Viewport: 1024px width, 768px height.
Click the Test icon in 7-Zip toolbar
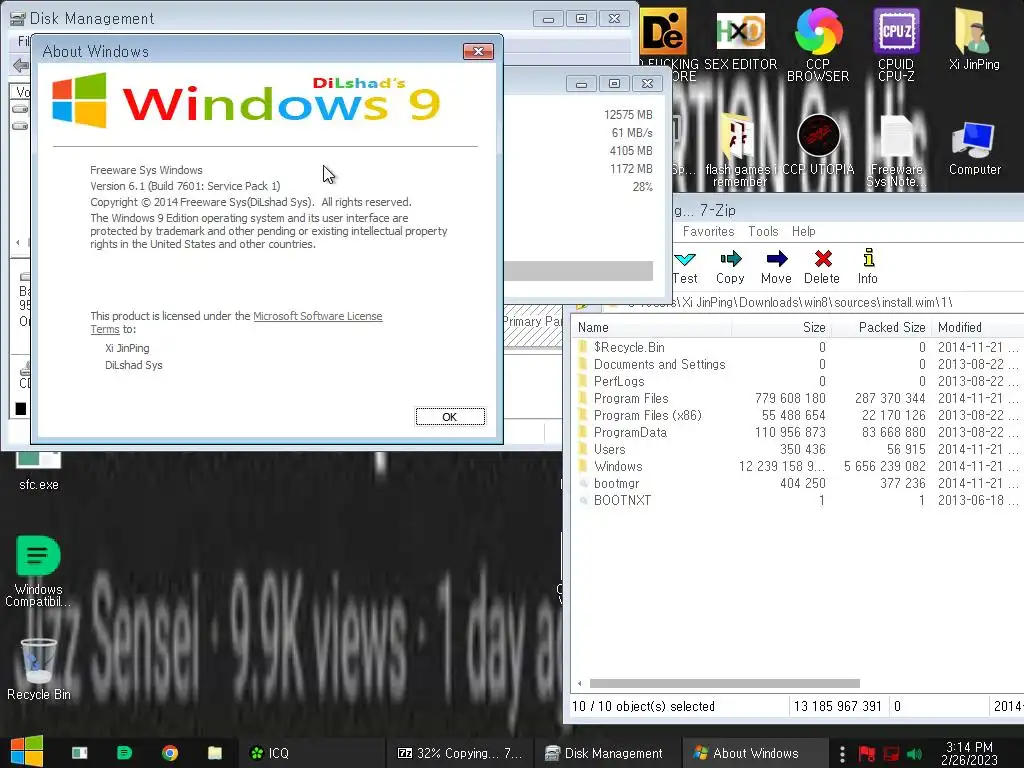point(684,267)
